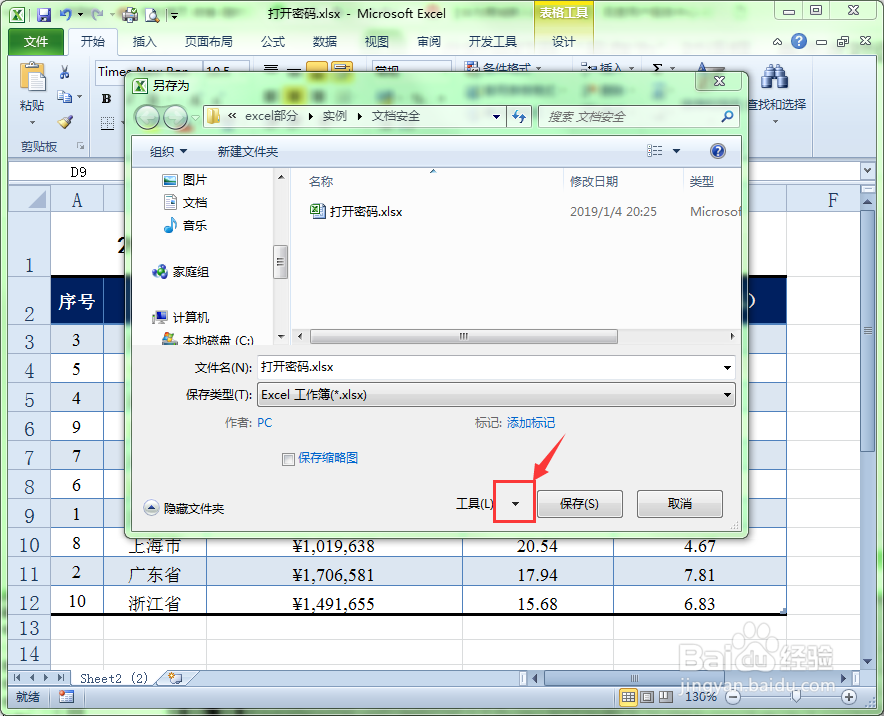Switch to the 审阅 ribbon tab
The width and height of the screenshot is (884, 716).
coord(428,41)
